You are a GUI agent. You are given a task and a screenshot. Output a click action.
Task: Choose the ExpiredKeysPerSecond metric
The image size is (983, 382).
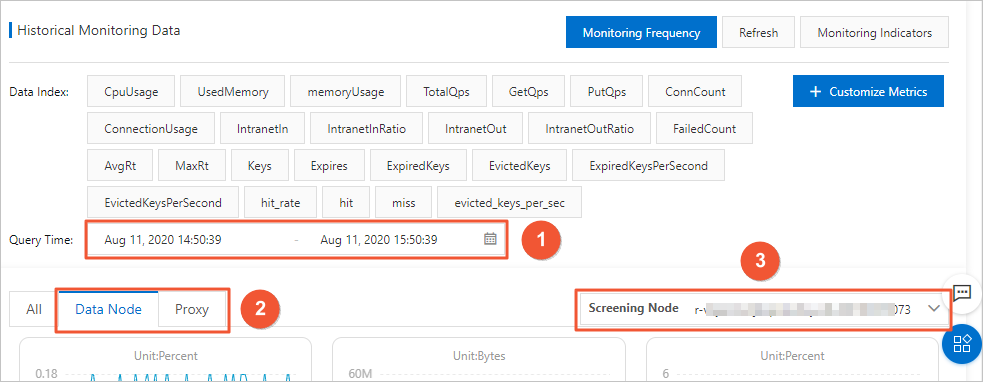coord(648,166)
